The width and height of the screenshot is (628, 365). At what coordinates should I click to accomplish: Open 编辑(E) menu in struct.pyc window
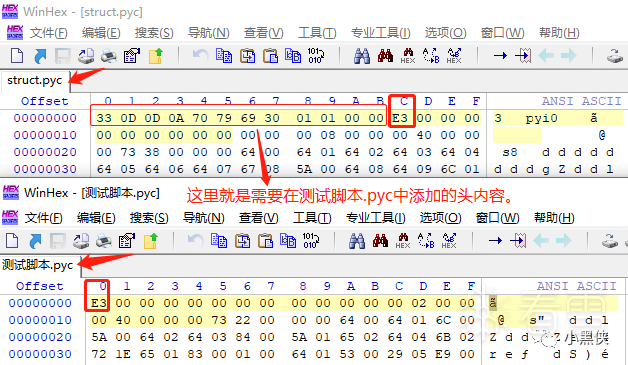[101, 33]
